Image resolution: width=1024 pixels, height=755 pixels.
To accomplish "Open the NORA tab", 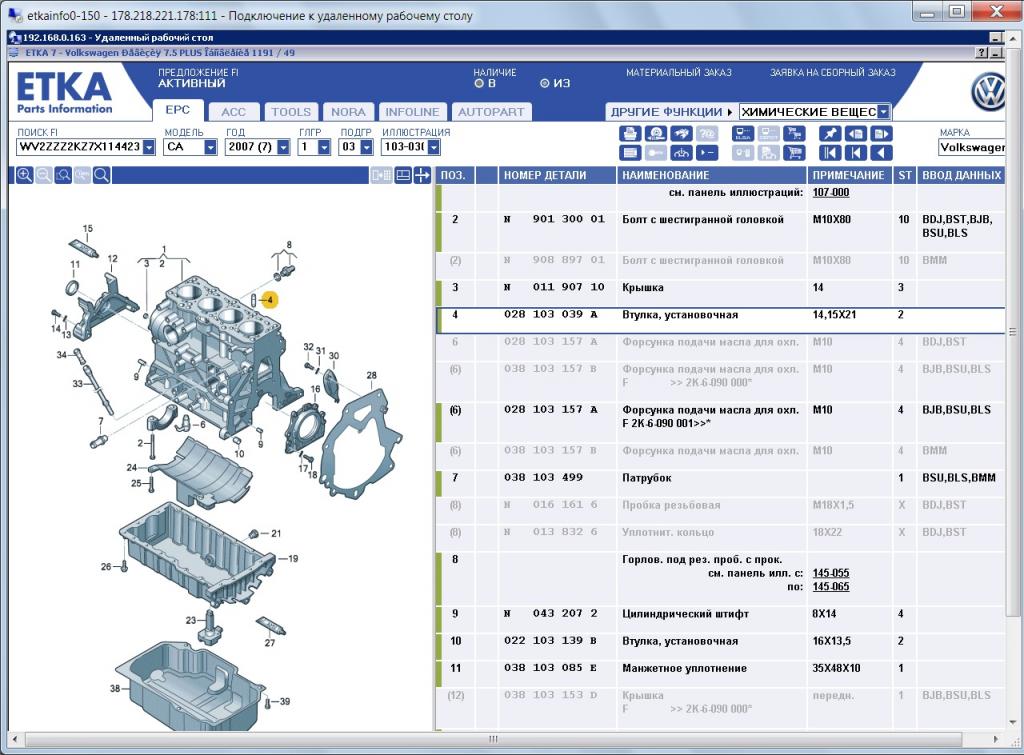I will pos(348,112).
